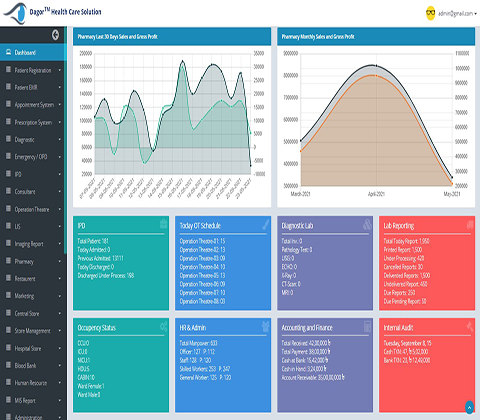Expand LIS menu via its arrow
The image size is (480, 420).
(60, 227)
